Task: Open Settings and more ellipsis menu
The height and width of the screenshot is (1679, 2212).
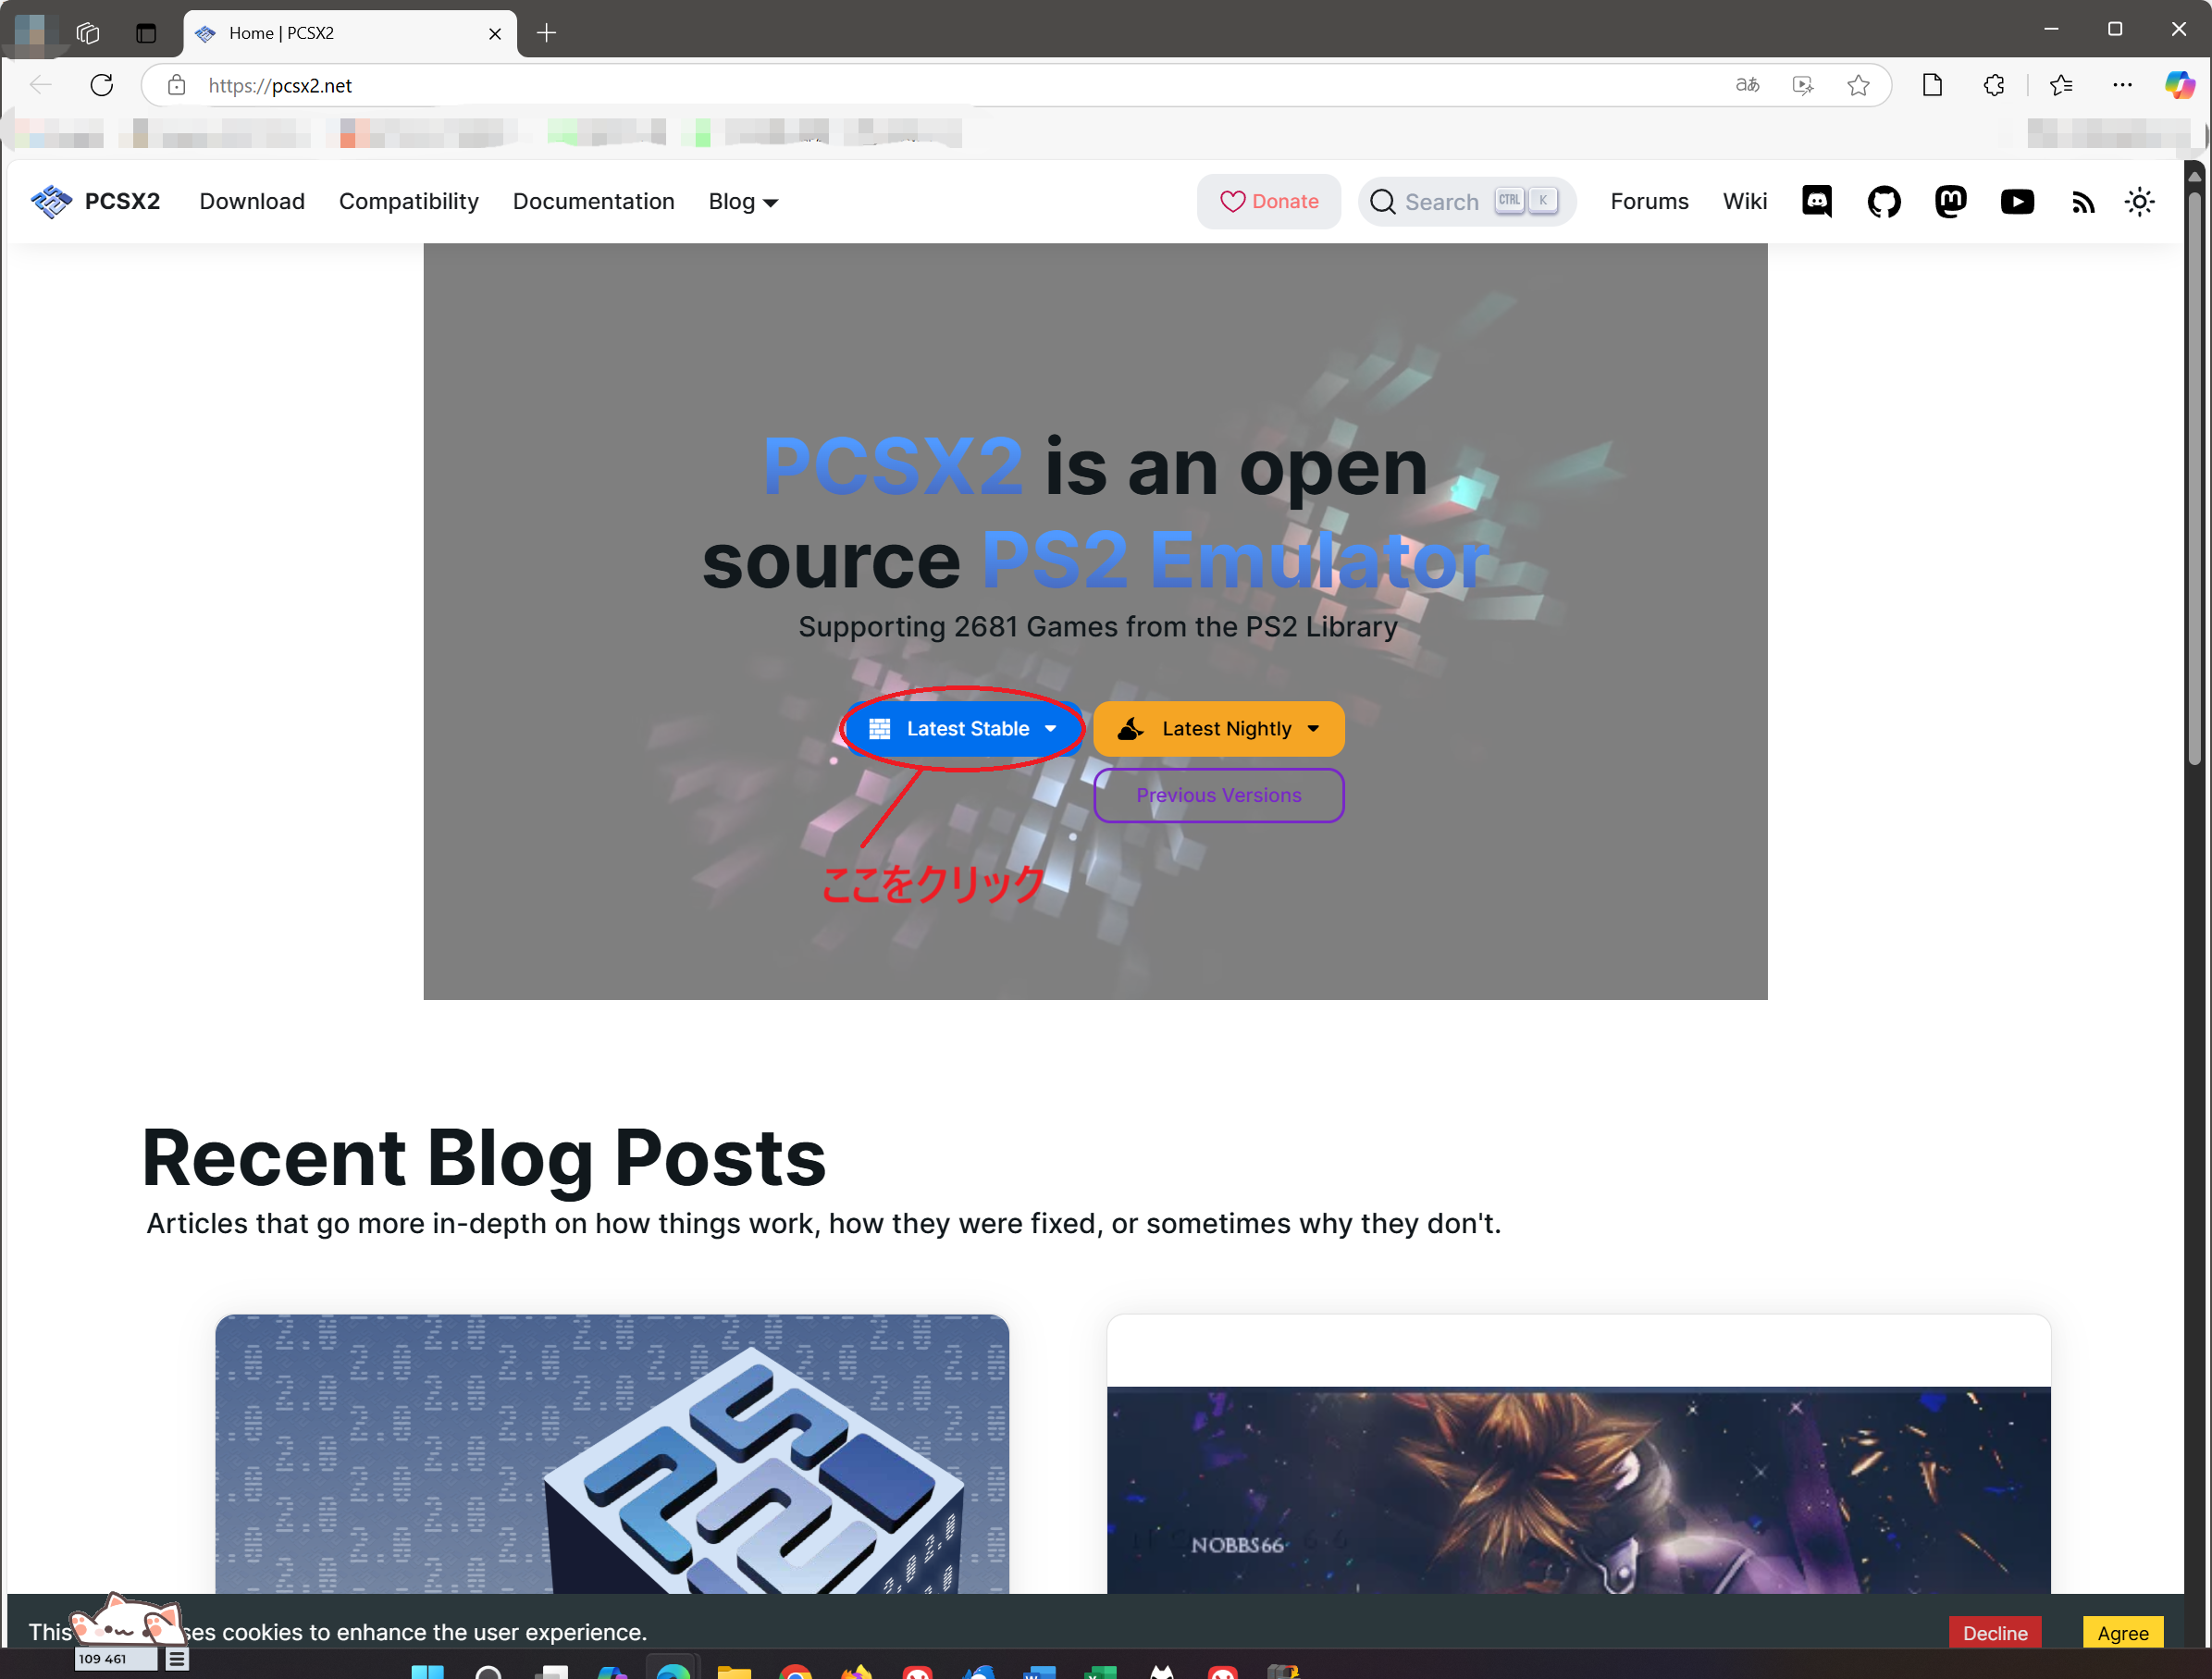Action: [2122, 85]
